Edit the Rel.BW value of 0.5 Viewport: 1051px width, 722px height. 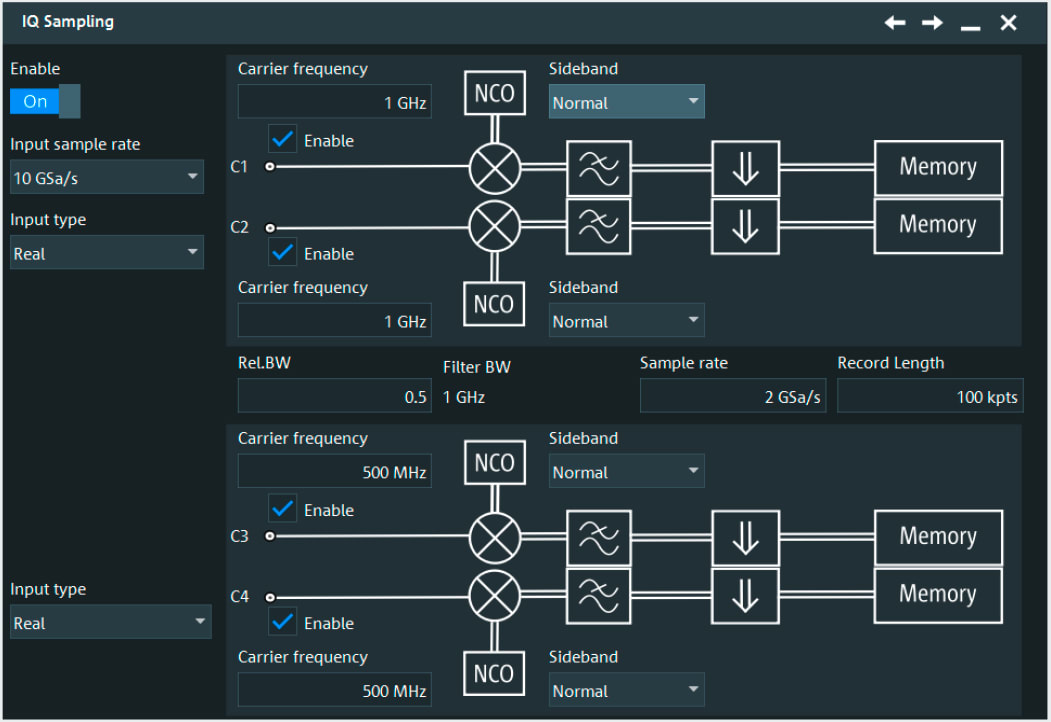point(334,395)
